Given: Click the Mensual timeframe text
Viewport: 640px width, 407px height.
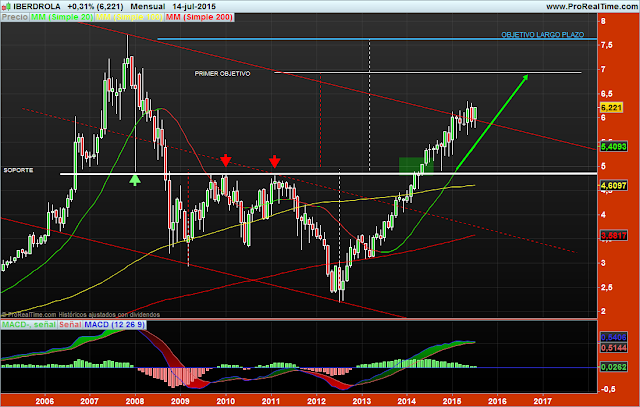Looking at the screenshot, I should point(148,6).
